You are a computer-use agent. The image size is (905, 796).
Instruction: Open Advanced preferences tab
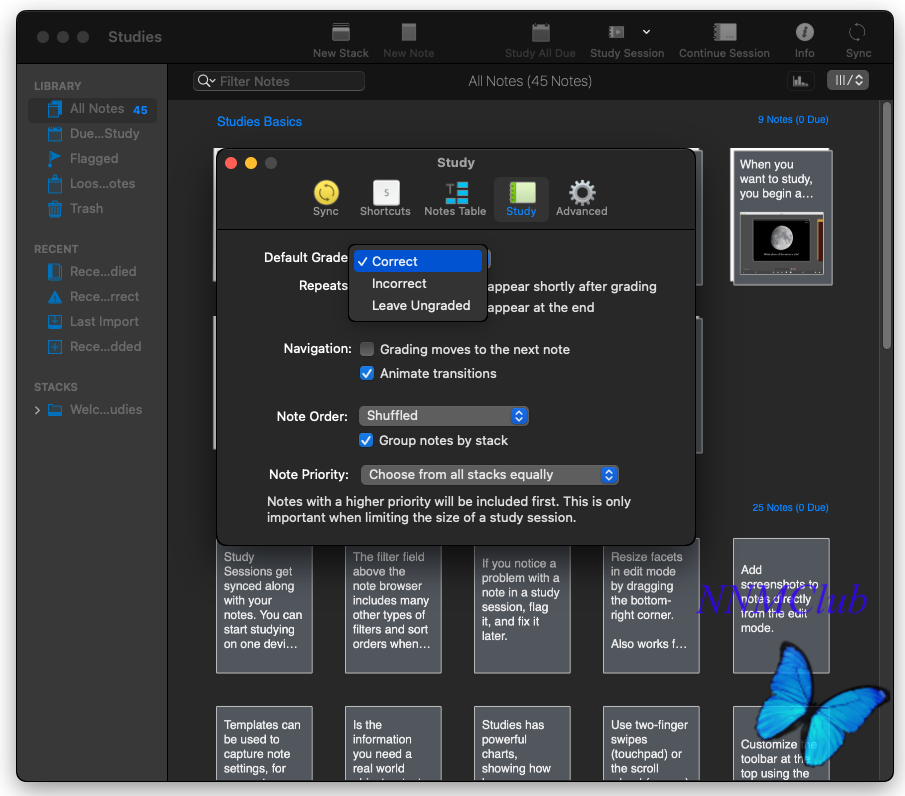click(x=582, y=199)
